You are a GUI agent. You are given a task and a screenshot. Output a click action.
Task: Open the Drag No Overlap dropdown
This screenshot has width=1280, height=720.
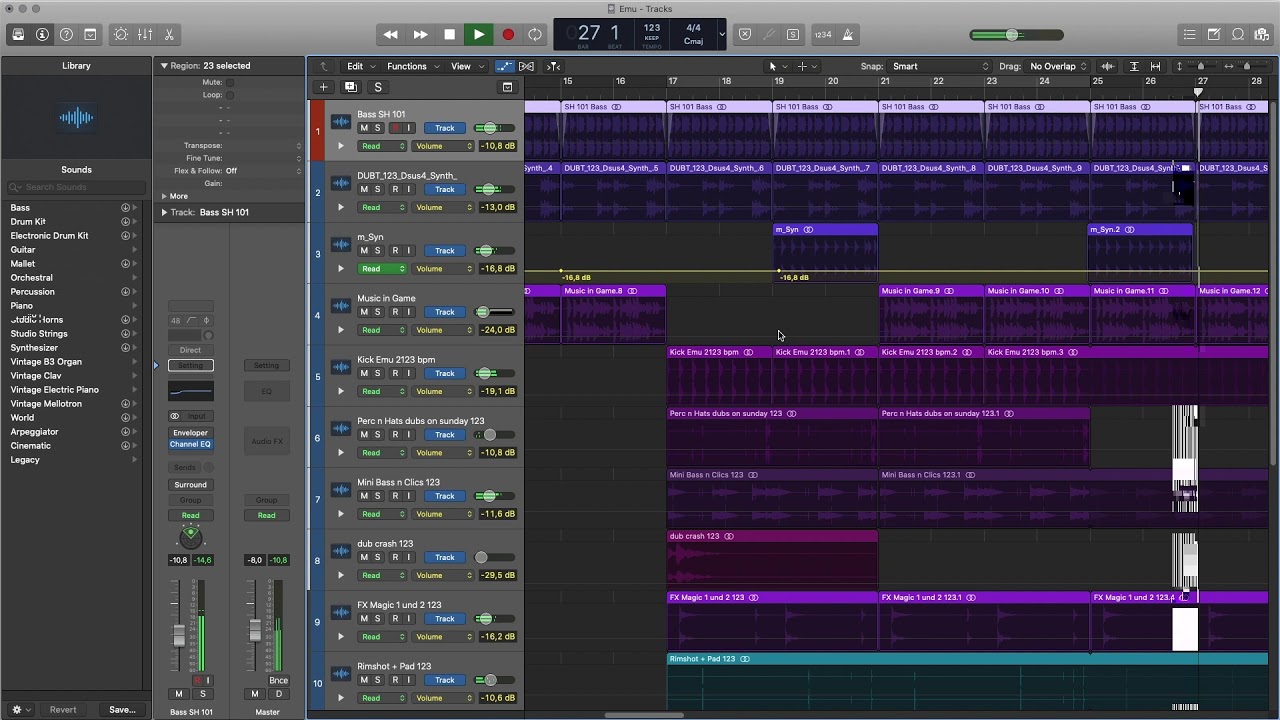tap(1058, 66)
